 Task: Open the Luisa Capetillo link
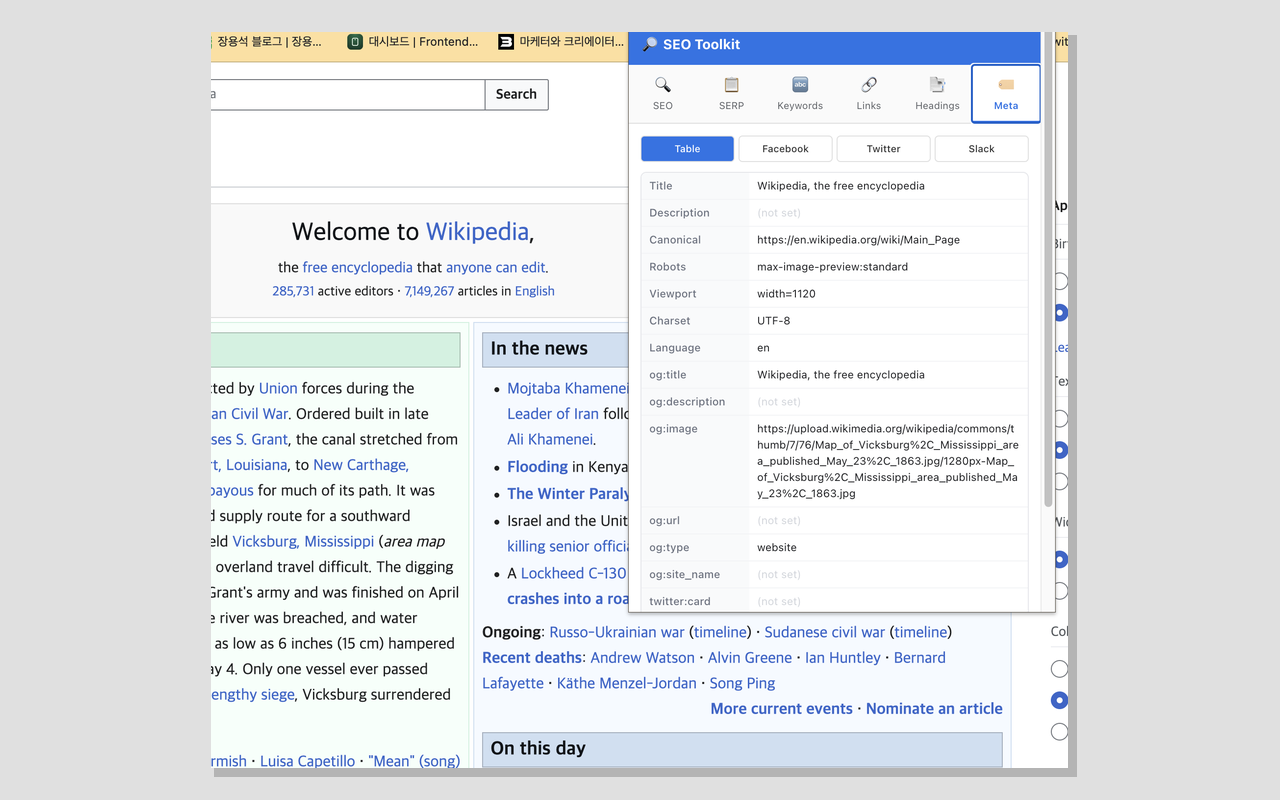[x=307, y=761]
